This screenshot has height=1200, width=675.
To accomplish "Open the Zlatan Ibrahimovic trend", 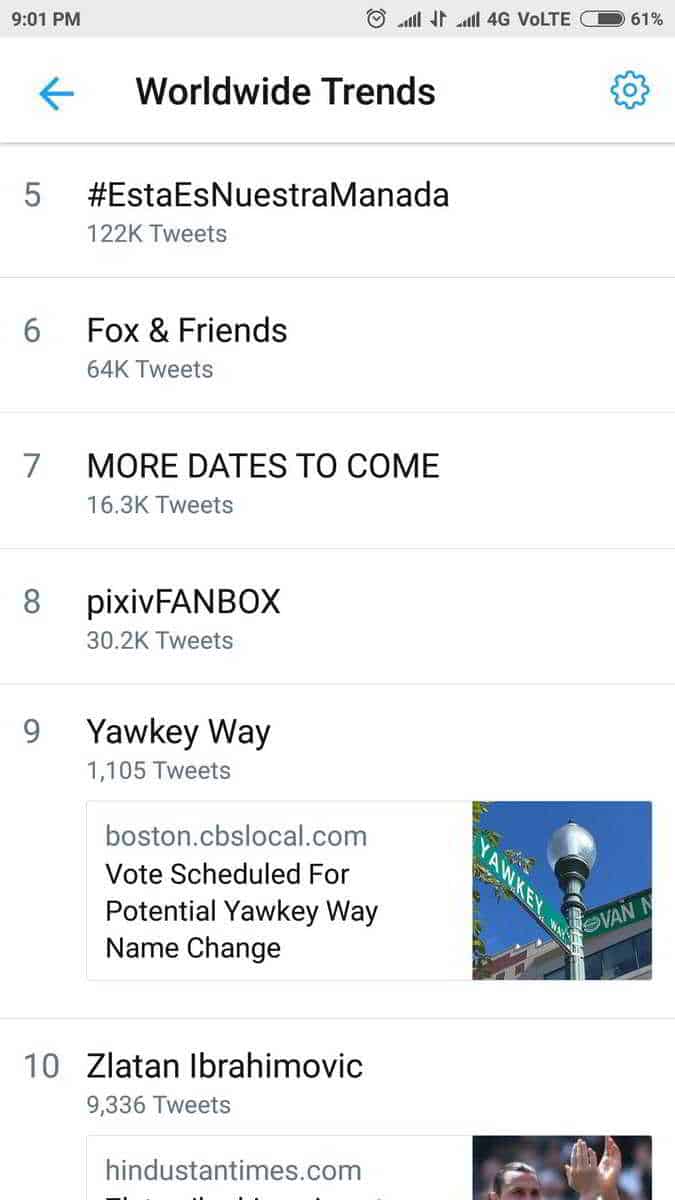I will [x=224, y=1066].
